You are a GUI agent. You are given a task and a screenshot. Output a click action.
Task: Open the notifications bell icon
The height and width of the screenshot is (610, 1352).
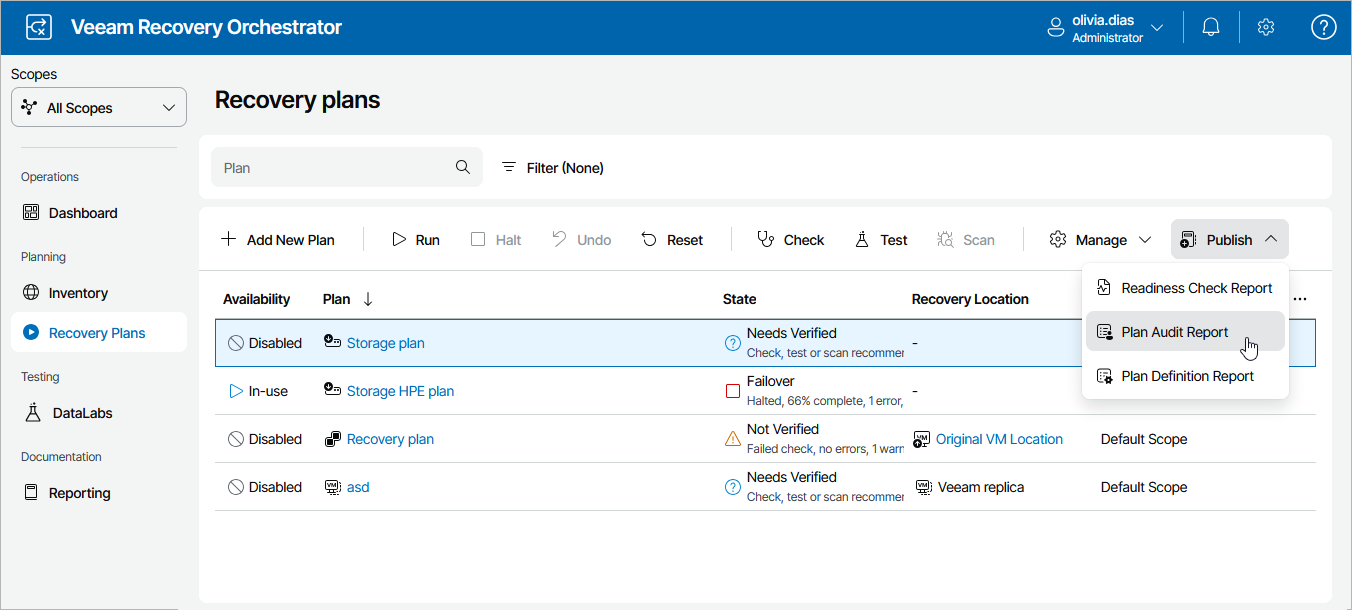pyautogui.click(x=1210, y=26)
